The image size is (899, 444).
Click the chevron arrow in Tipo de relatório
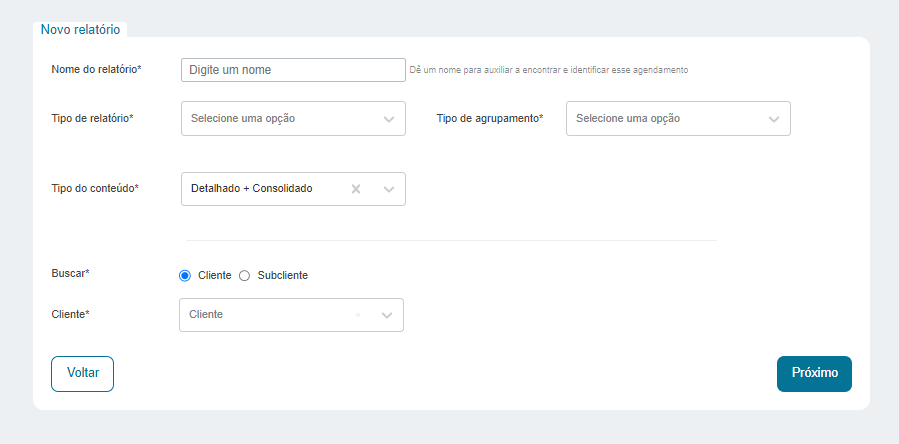[x=389, y=119]
